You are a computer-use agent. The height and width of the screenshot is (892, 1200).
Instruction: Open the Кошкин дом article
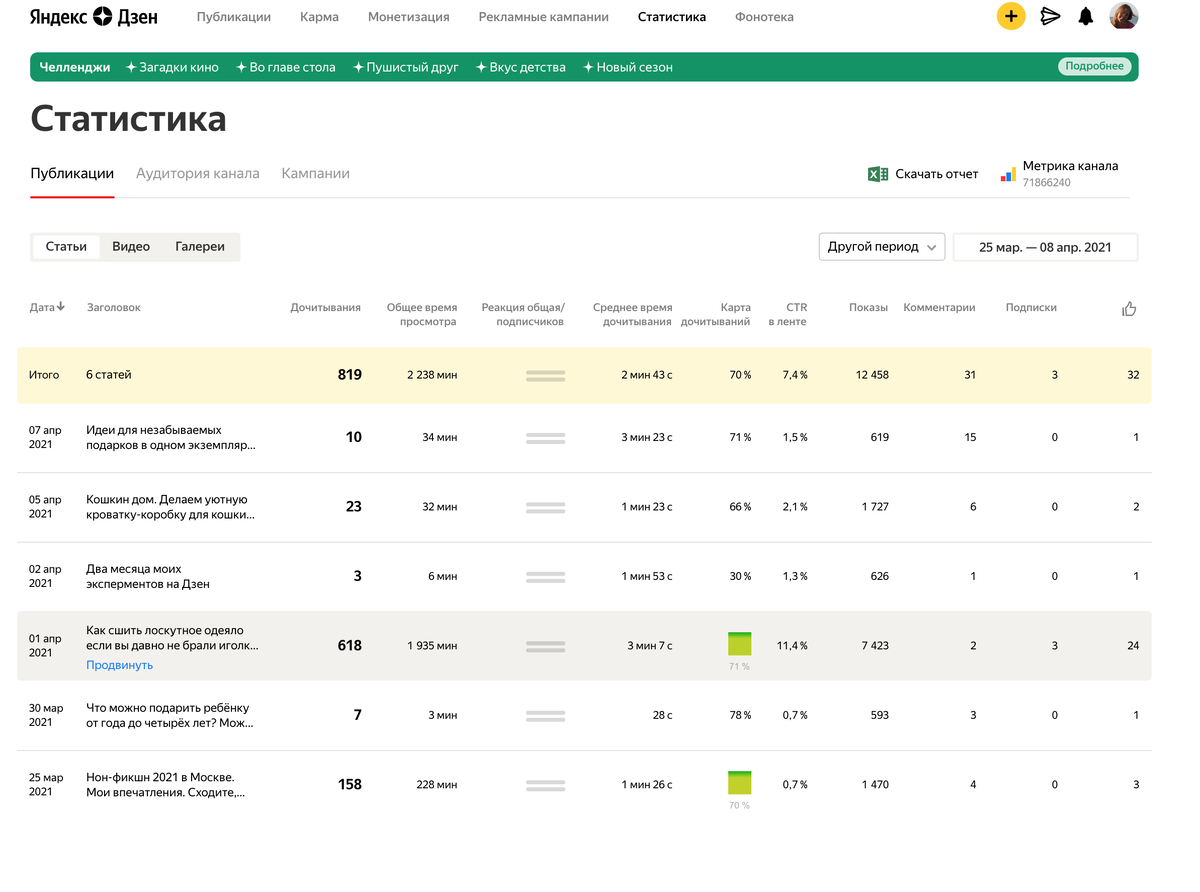click(x=170, y=507)
